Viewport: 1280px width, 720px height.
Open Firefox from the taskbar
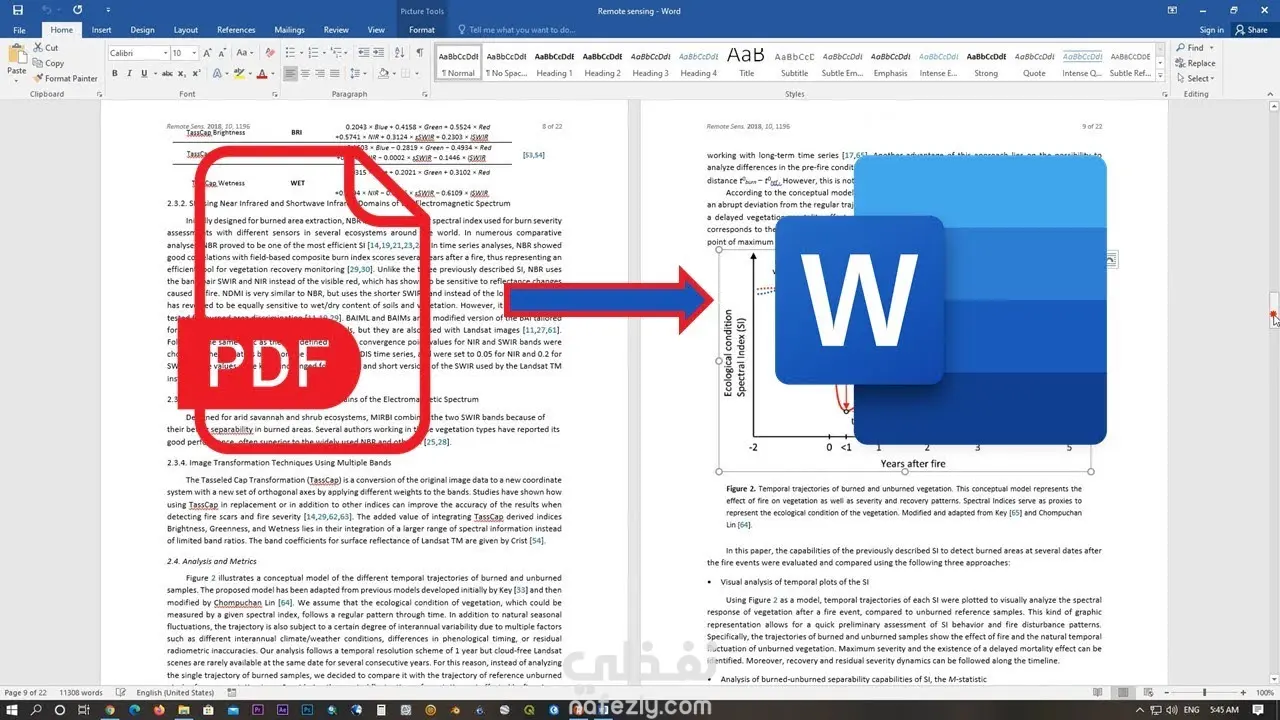(157, 709)
